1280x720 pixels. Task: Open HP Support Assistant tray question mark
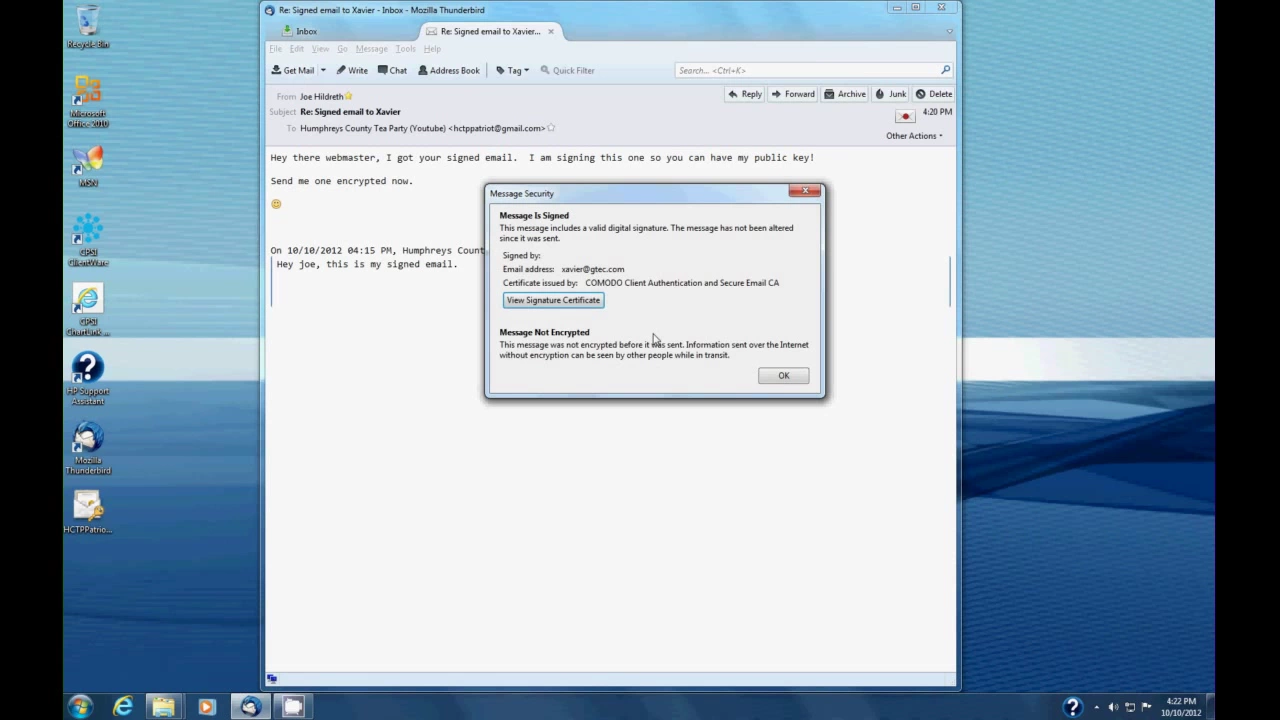[x=1072, y=706]
